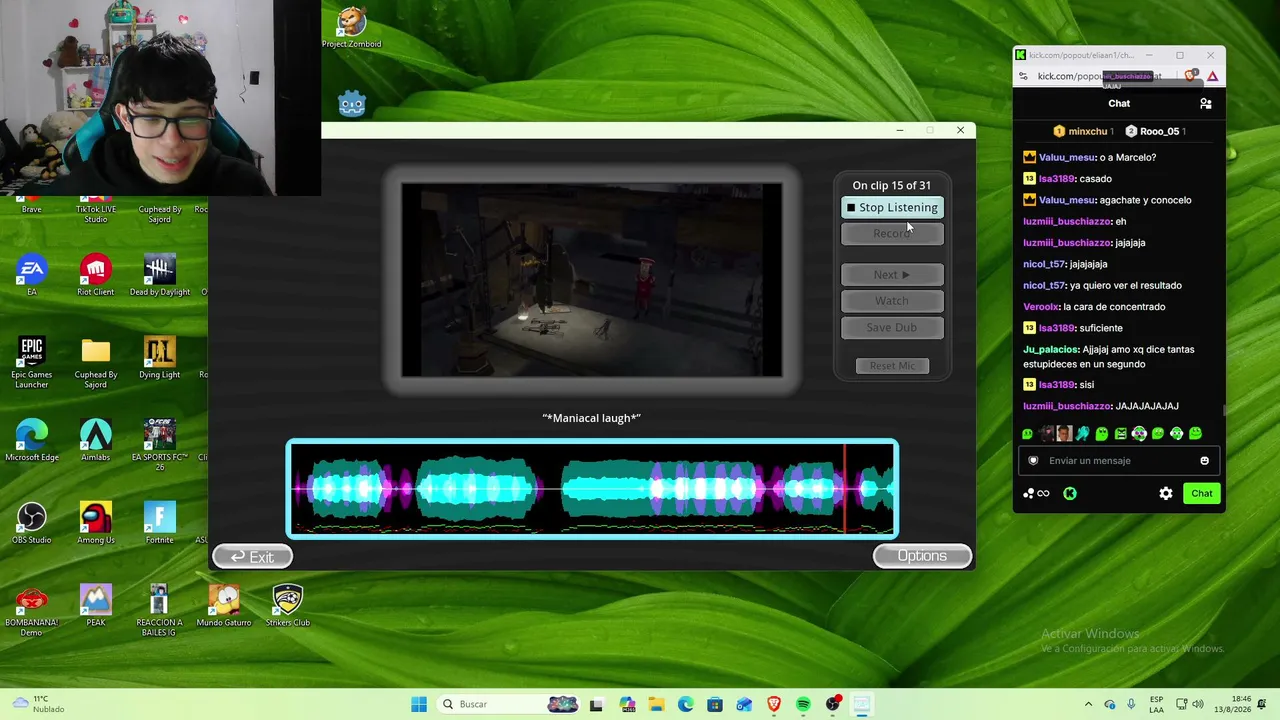The height and width of the screenshot is (720, 1280).
Task: Click the video clip preview
Action: (x=592, y=280)
